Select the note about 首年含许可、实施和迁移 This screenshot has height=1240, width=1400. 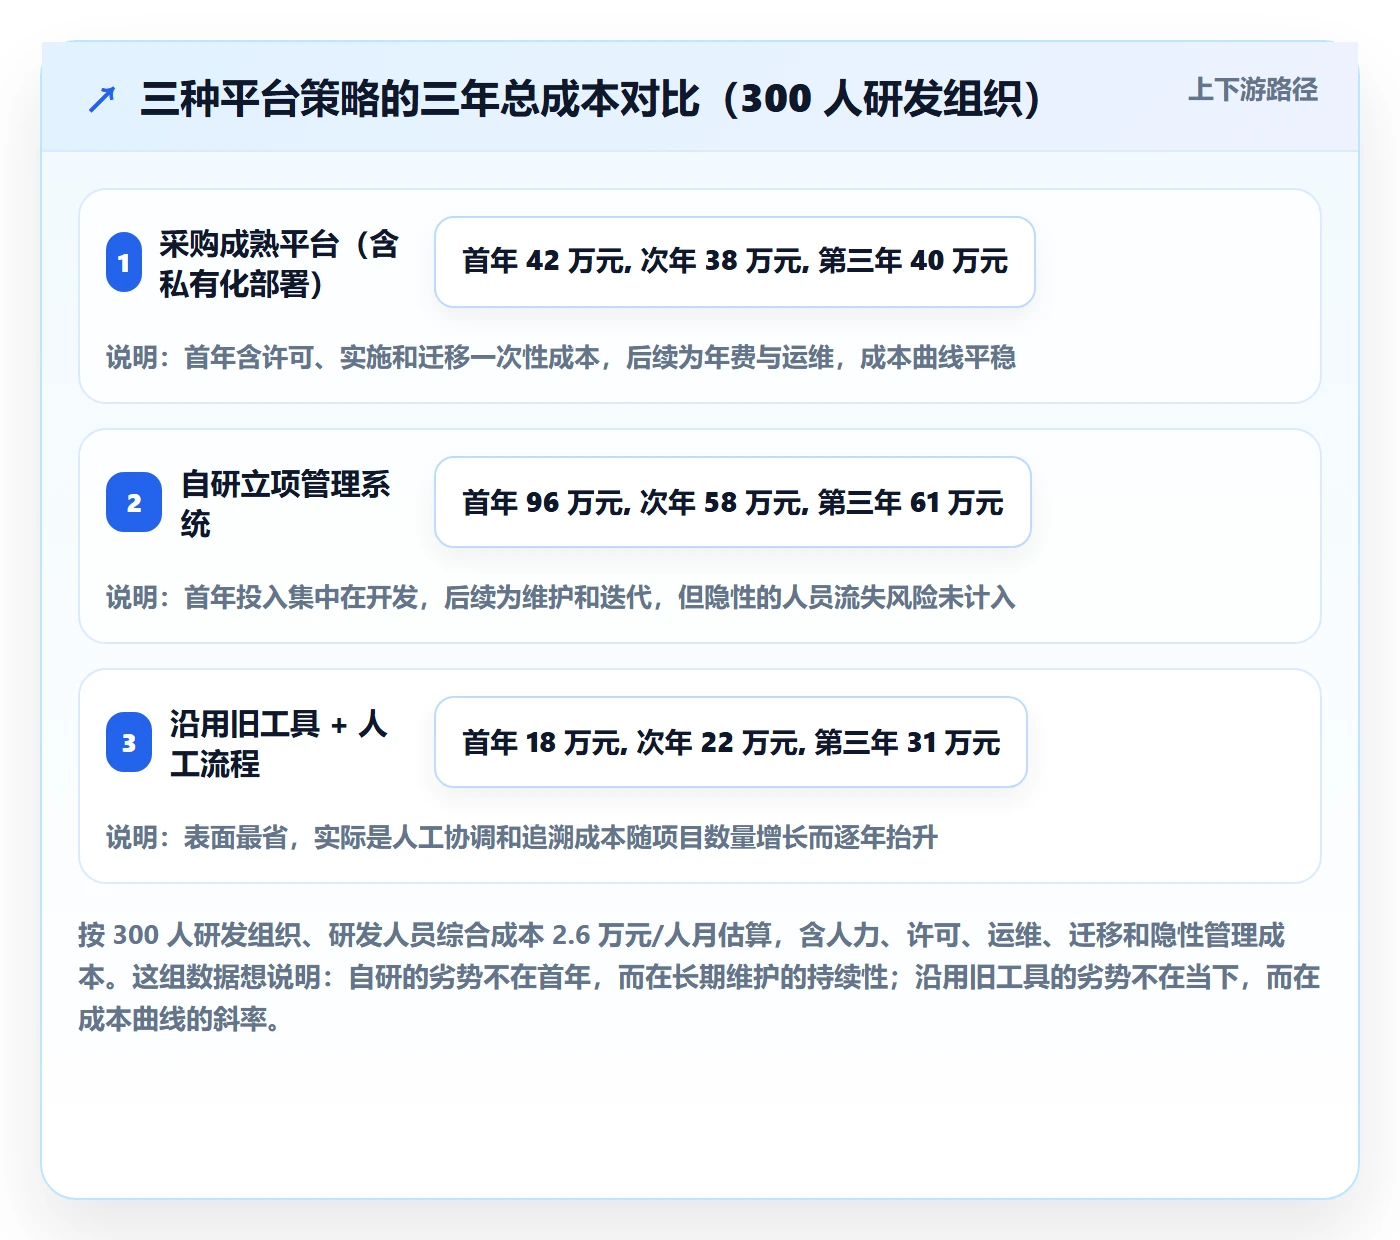click(561, 357)
